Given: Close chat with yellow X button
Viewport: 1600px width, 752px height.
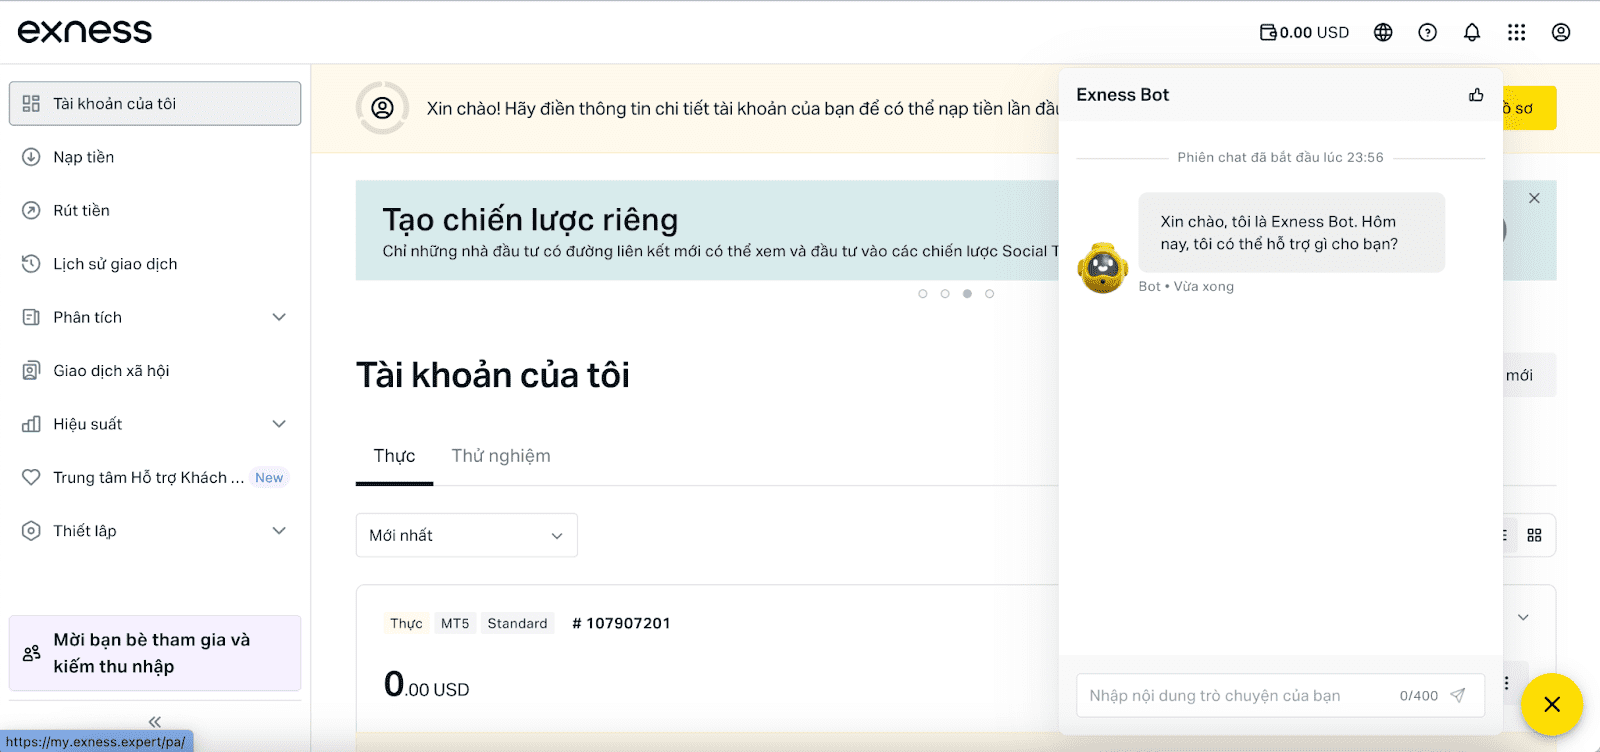Looking at the screenshot, I should click(x=1552, y=704).
